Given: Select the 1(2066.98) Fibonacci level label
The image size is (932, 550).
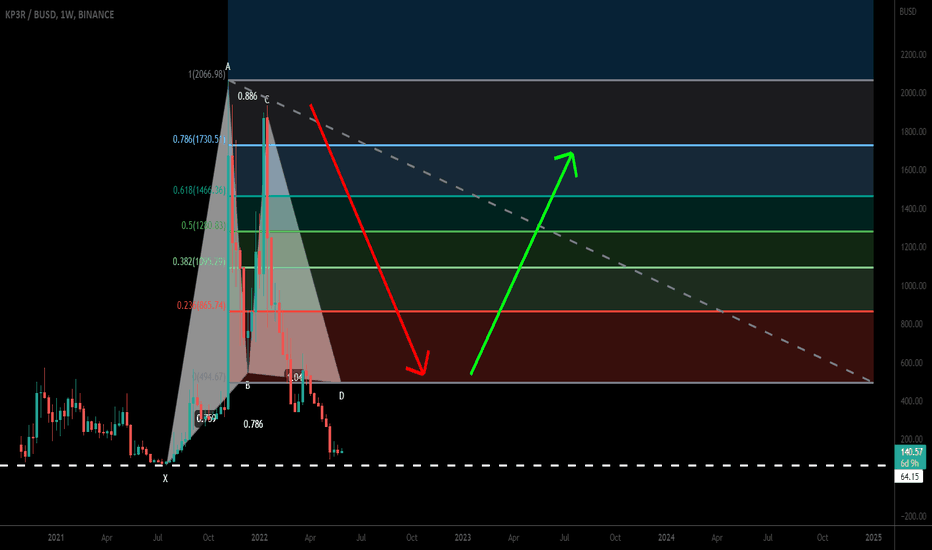Looking at the screenshot, I should (207, 74).
